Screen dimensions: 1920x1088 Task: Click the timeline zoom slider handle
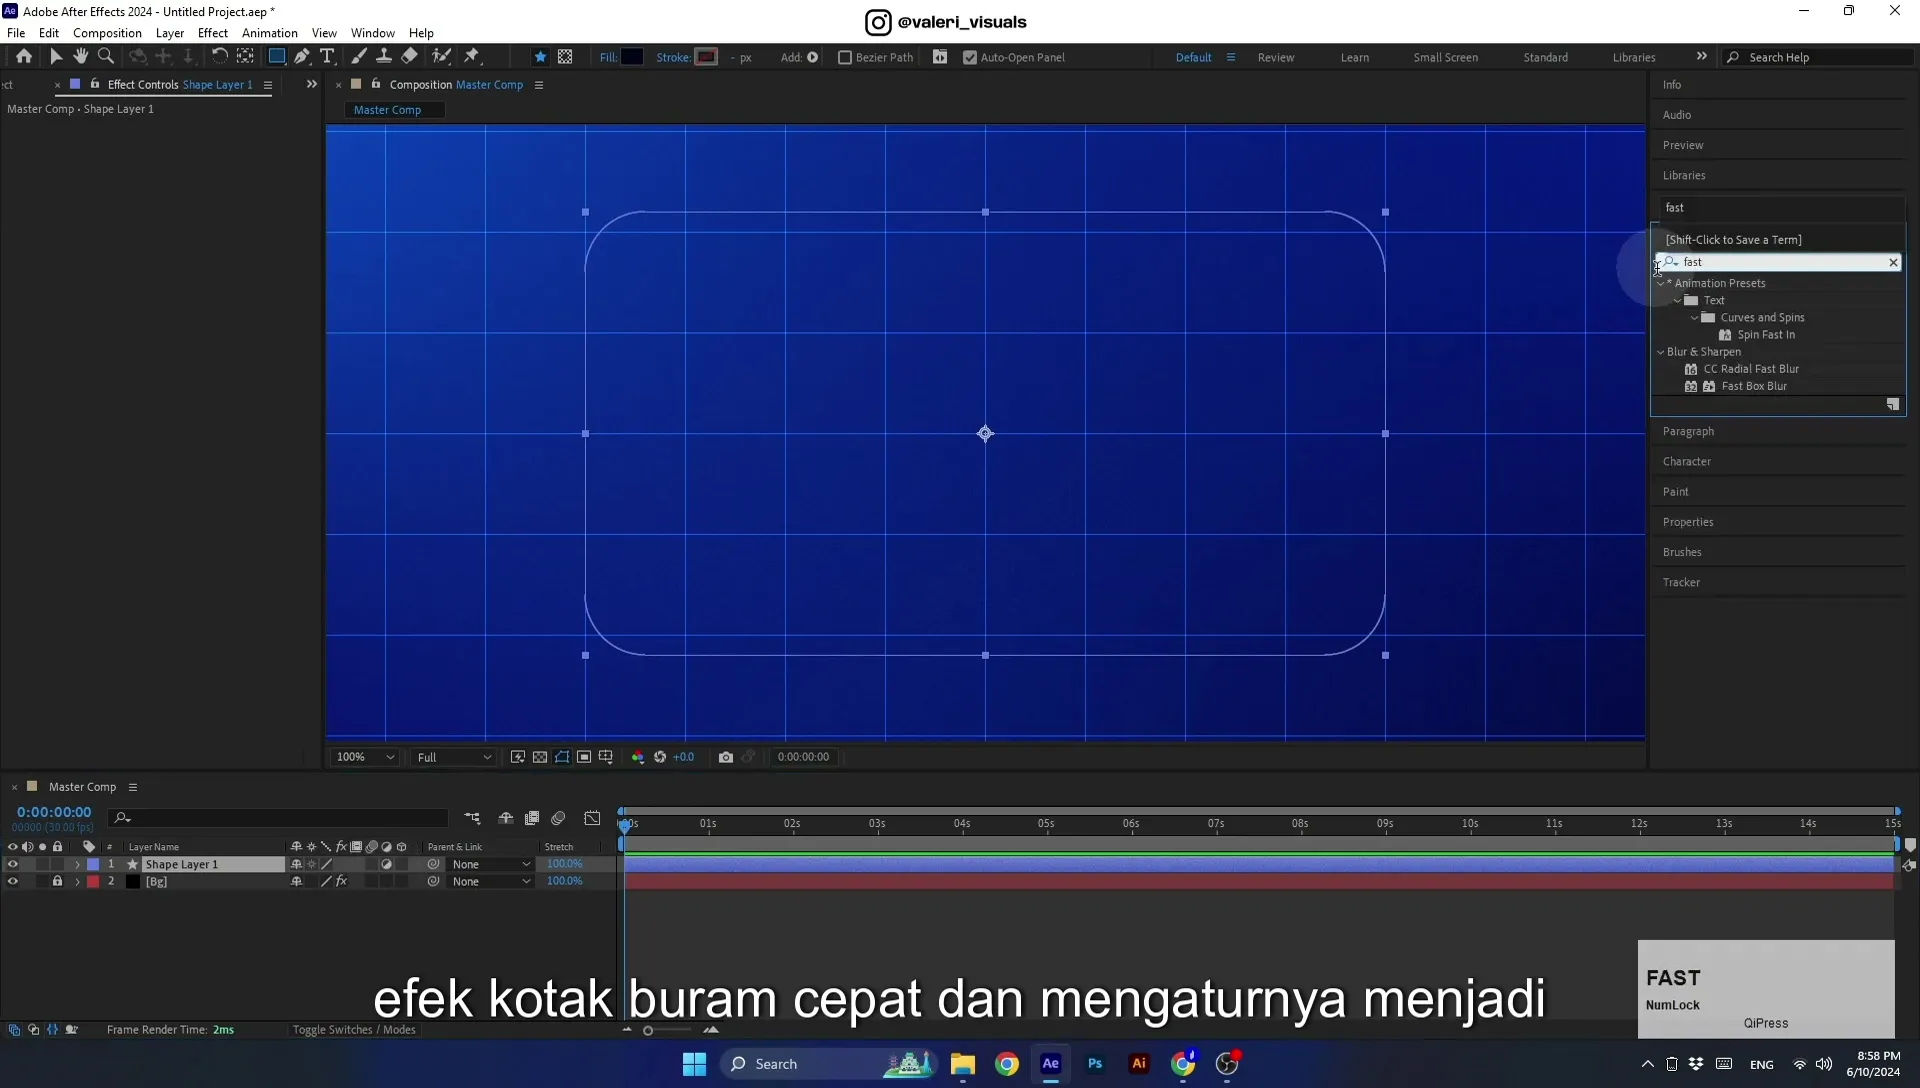pyautogui.click(x=648, y=1030)
